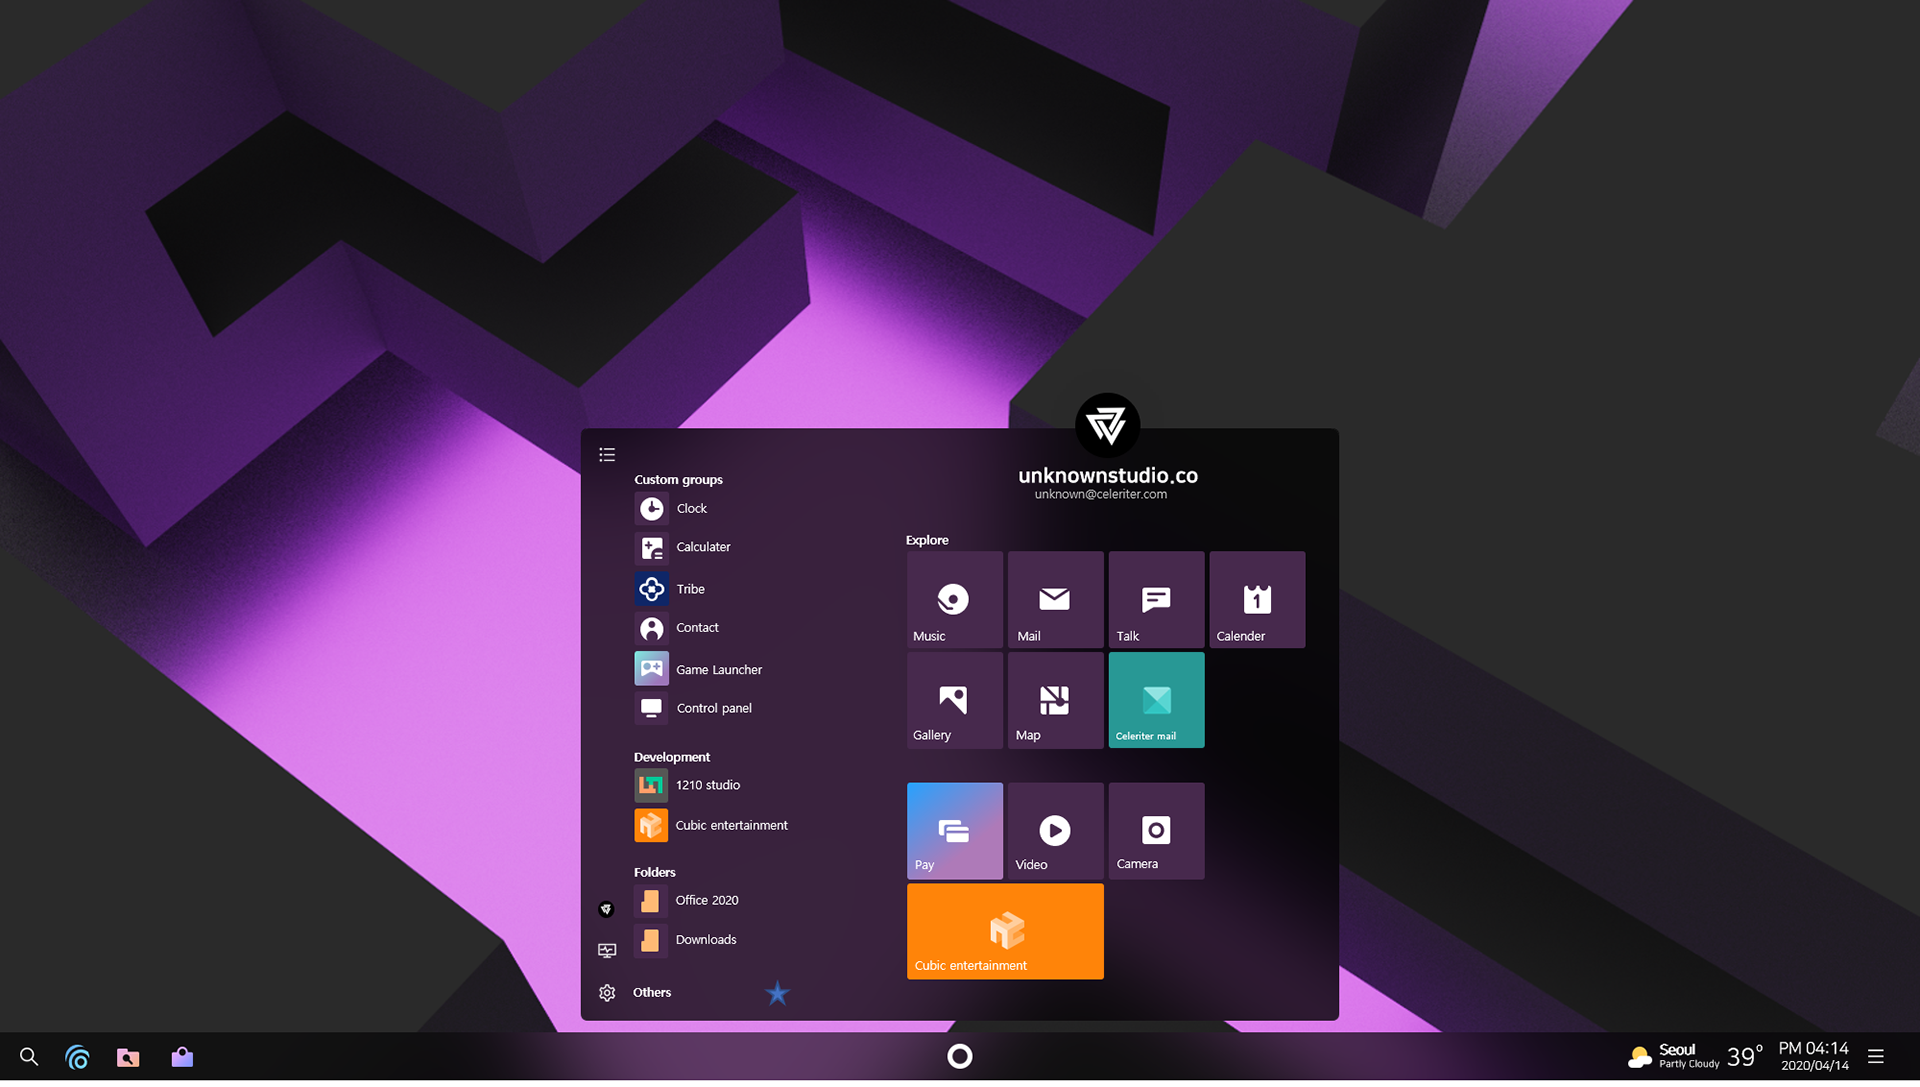Open the Downloads folder entry
The width and height of the screenshot is (1920, 1087).
coord(705,939)
